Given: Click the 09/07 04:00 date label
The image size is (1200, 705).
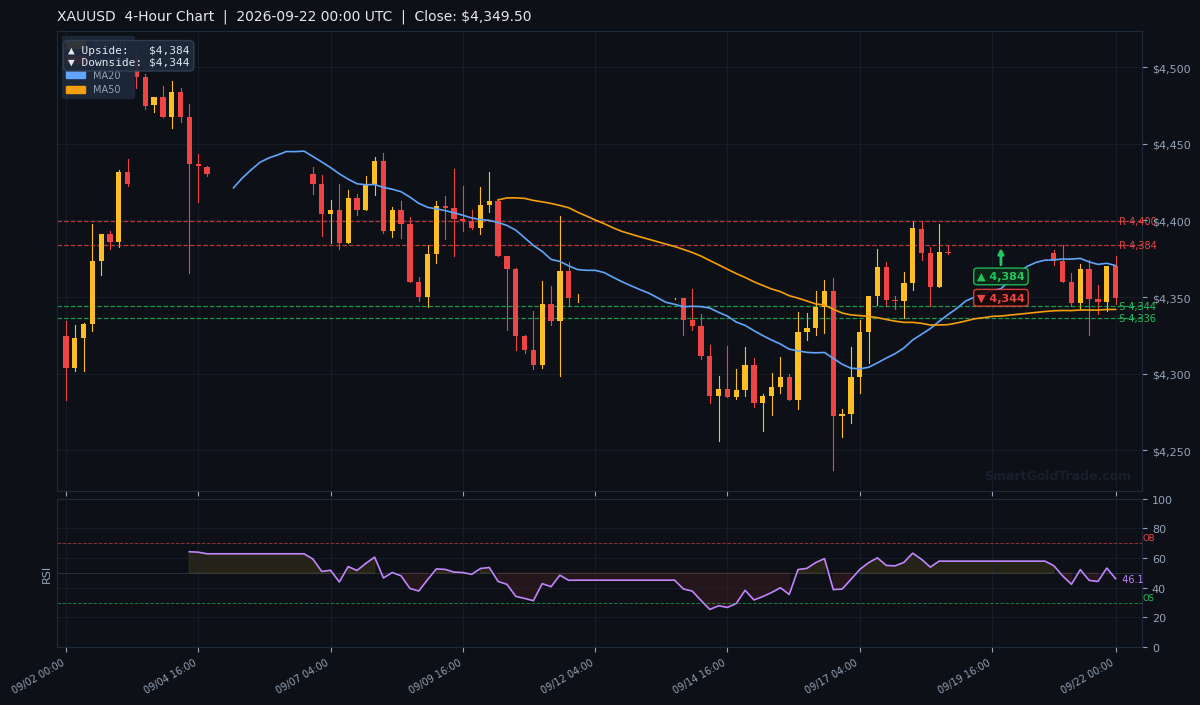Looking at the screenshot, I should [x=304, y=676].
